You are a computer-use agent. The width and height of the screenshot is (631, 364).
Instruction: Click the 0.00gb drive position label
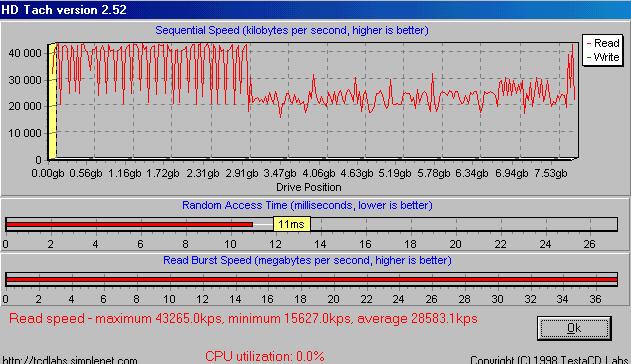point(47,173)
